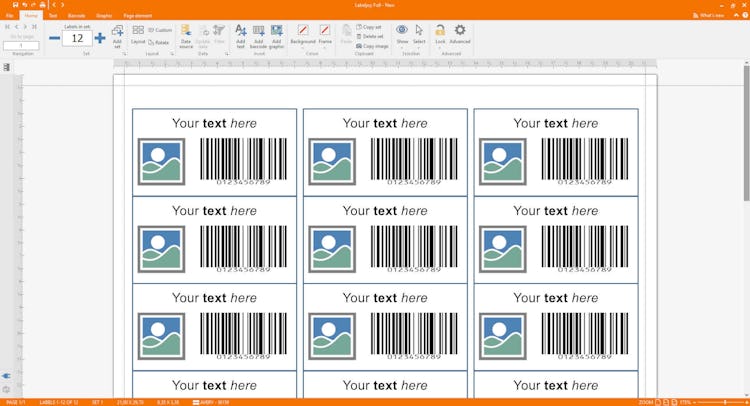Click the Go to page number field
This screenshot has height=406, width=750.
coord(21,45)
